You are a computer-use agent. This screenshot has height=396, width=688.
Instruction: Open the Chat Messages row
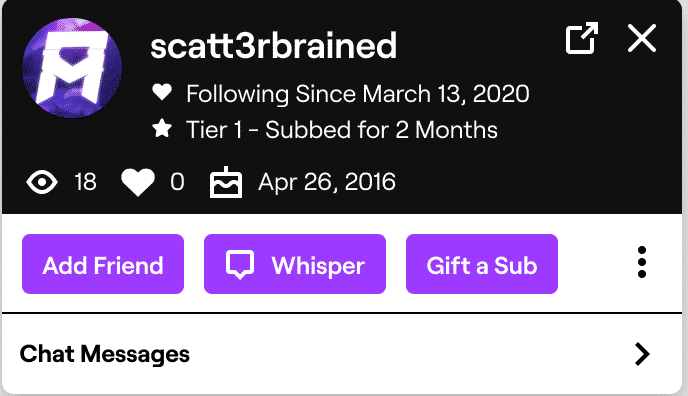coord(342,354)
